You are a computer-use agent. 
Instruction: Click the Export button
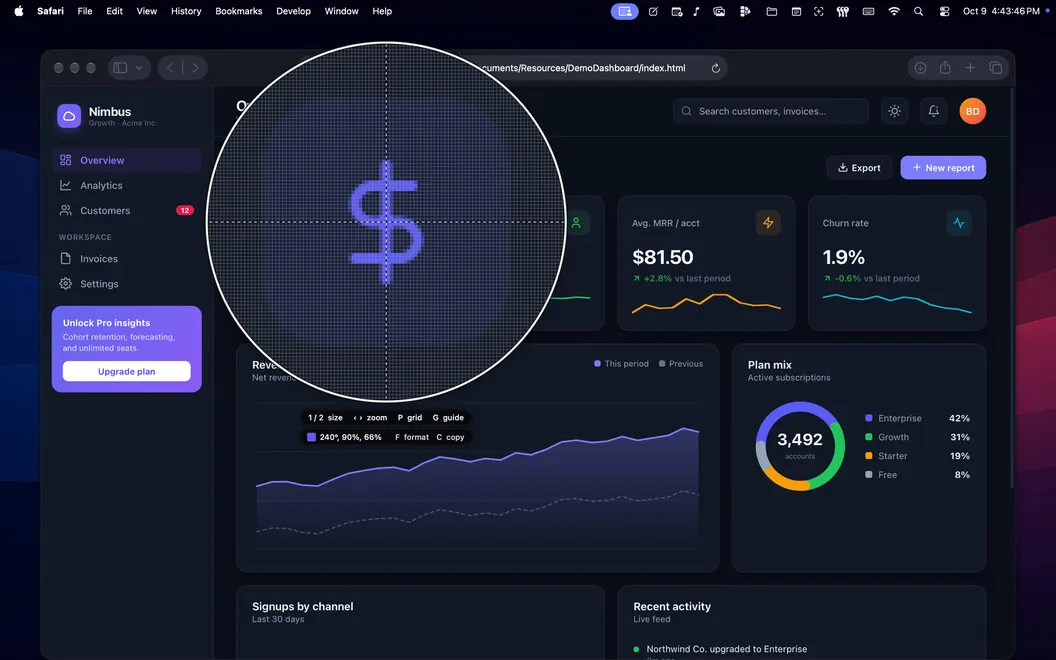coord(859,168)
